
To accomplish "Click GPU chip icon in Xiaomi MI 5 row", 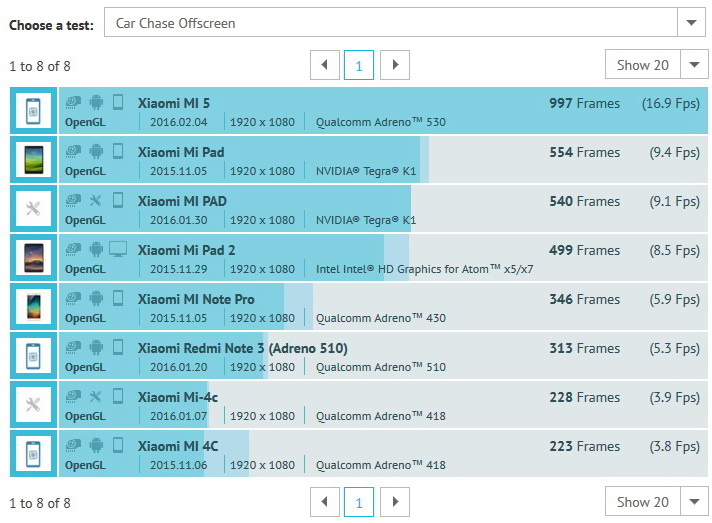I will click(x=73, y=102).
